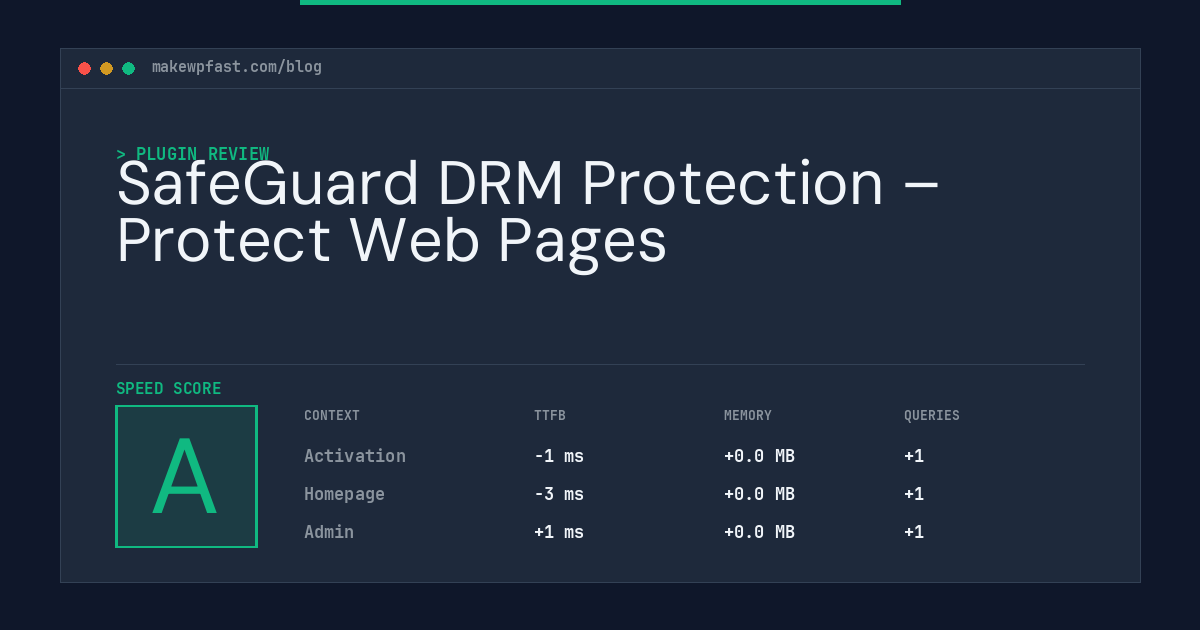Select the Homepage row label

pos(344,494)
